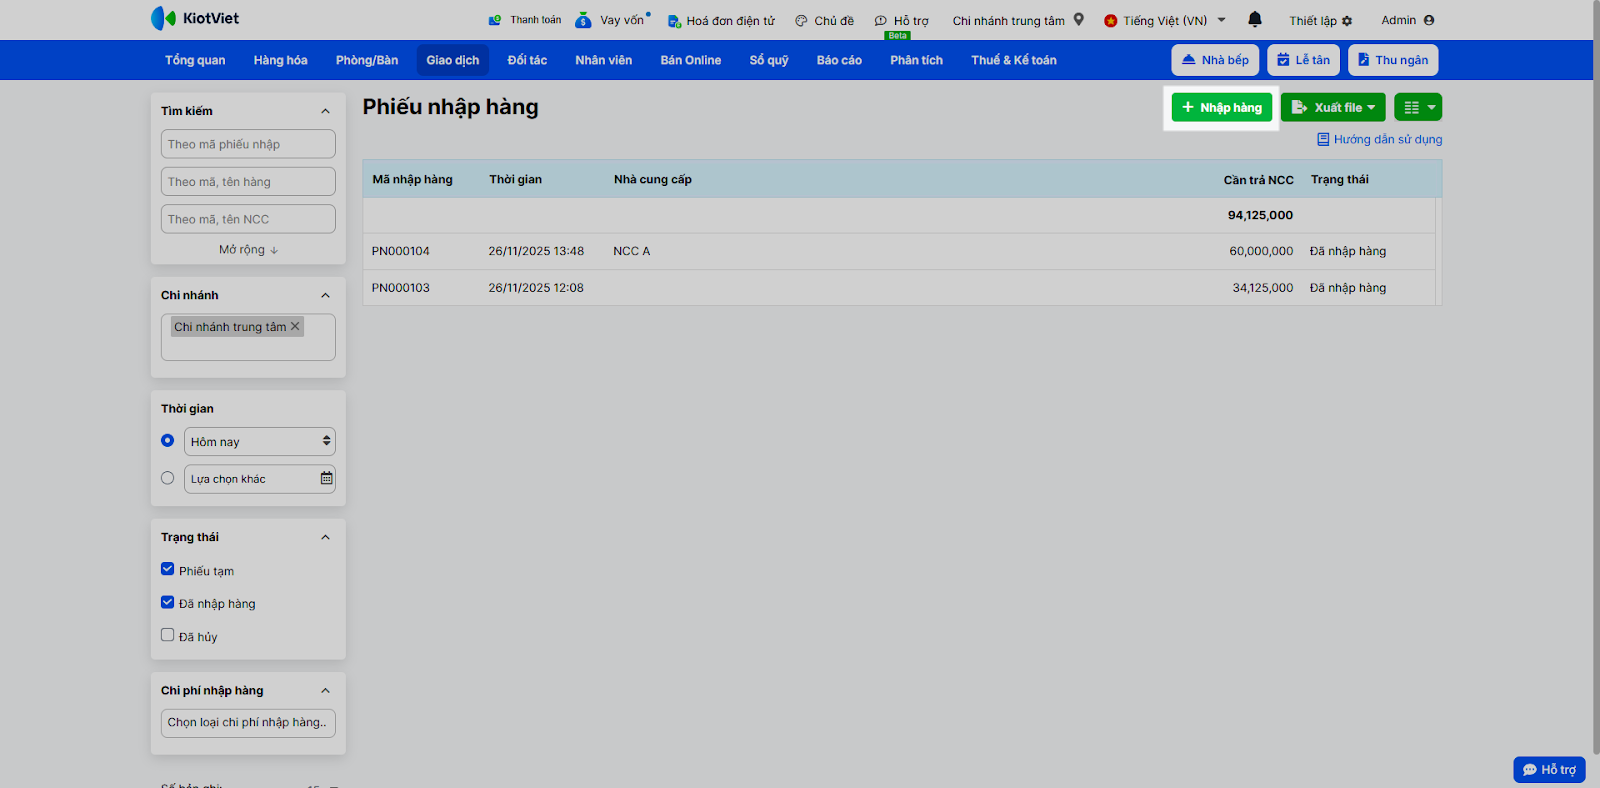Open the Thuế & Kế toán menu
This screenshot has width=1600, height=788.
pos(1014,60)
